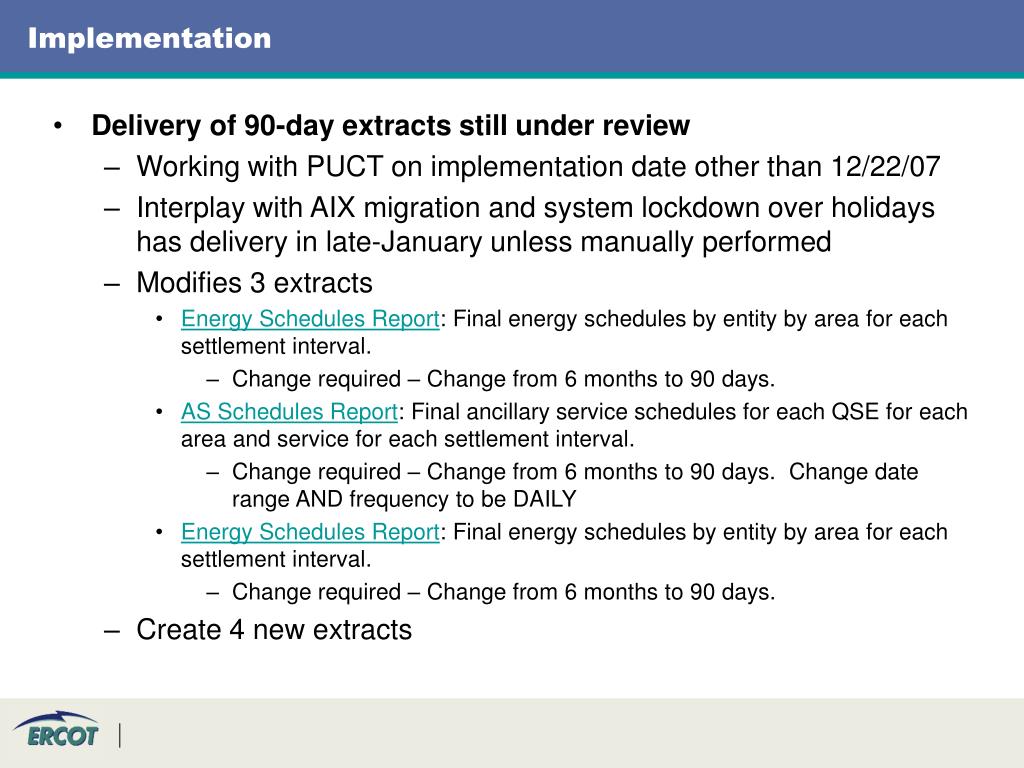Select the 'range AND frequency to be DAILY' line

(x=404, y=499)
